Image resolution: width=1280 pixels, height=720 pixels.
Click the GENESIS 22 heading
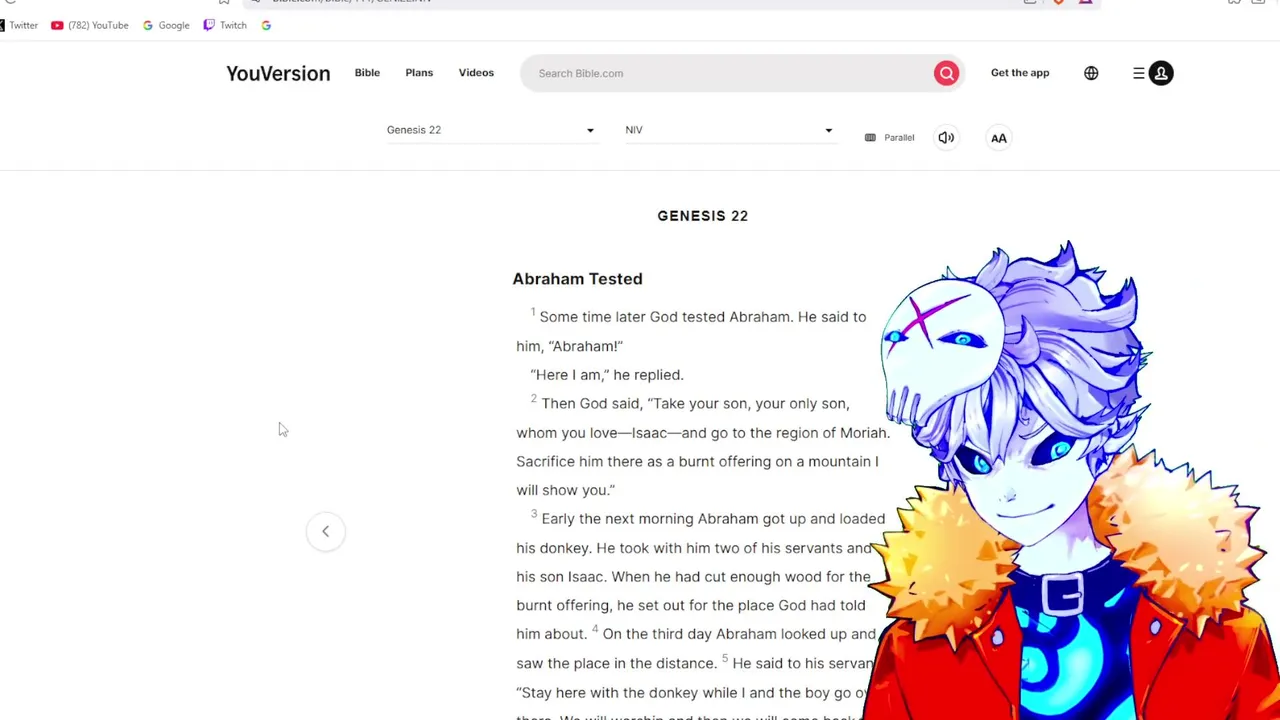703,216
